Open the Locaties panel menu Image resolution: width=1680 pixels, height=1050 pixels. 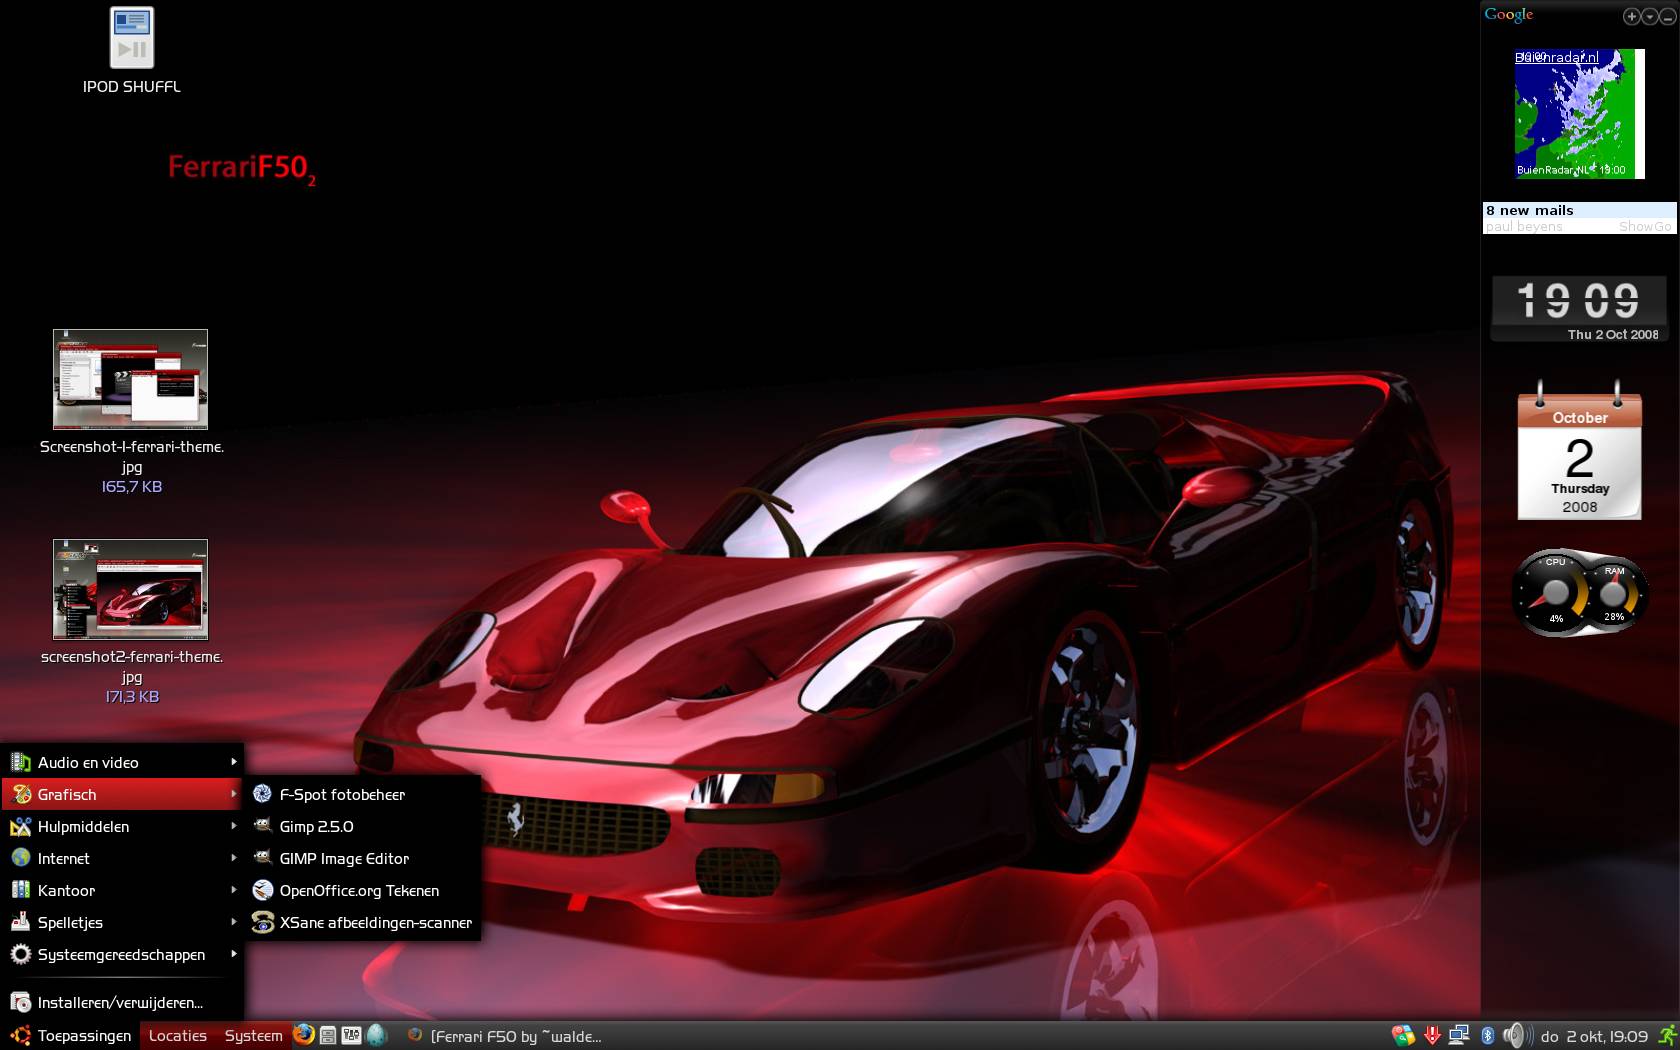click(177, 1036)
